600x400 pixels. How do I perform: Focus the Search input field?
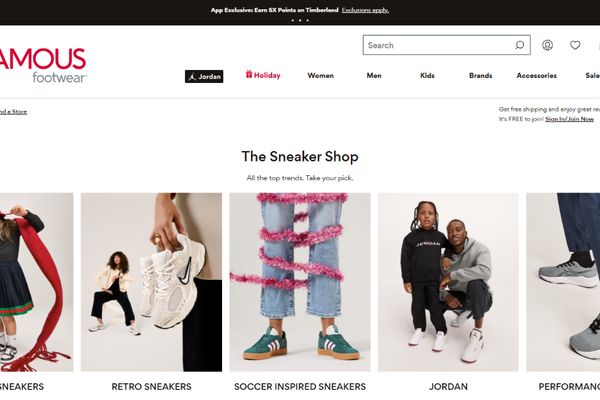pyautogui.click(x=439, y=45)
